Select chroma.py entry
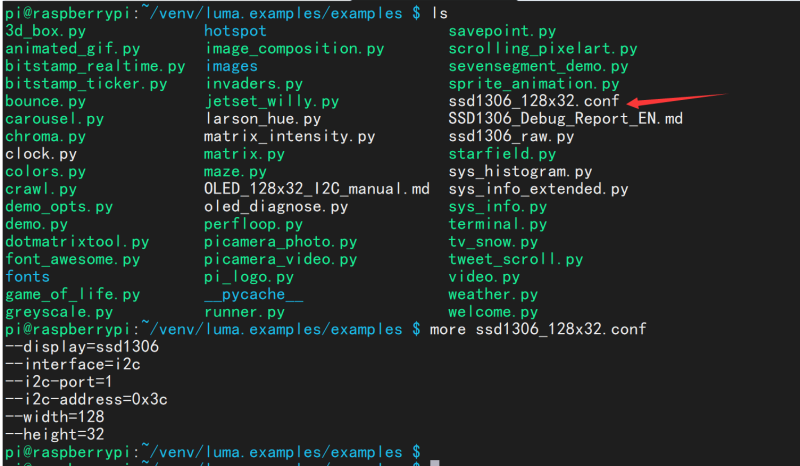This screenshot has width=800, height=466. pyautogui.click(x=45, y=136)
